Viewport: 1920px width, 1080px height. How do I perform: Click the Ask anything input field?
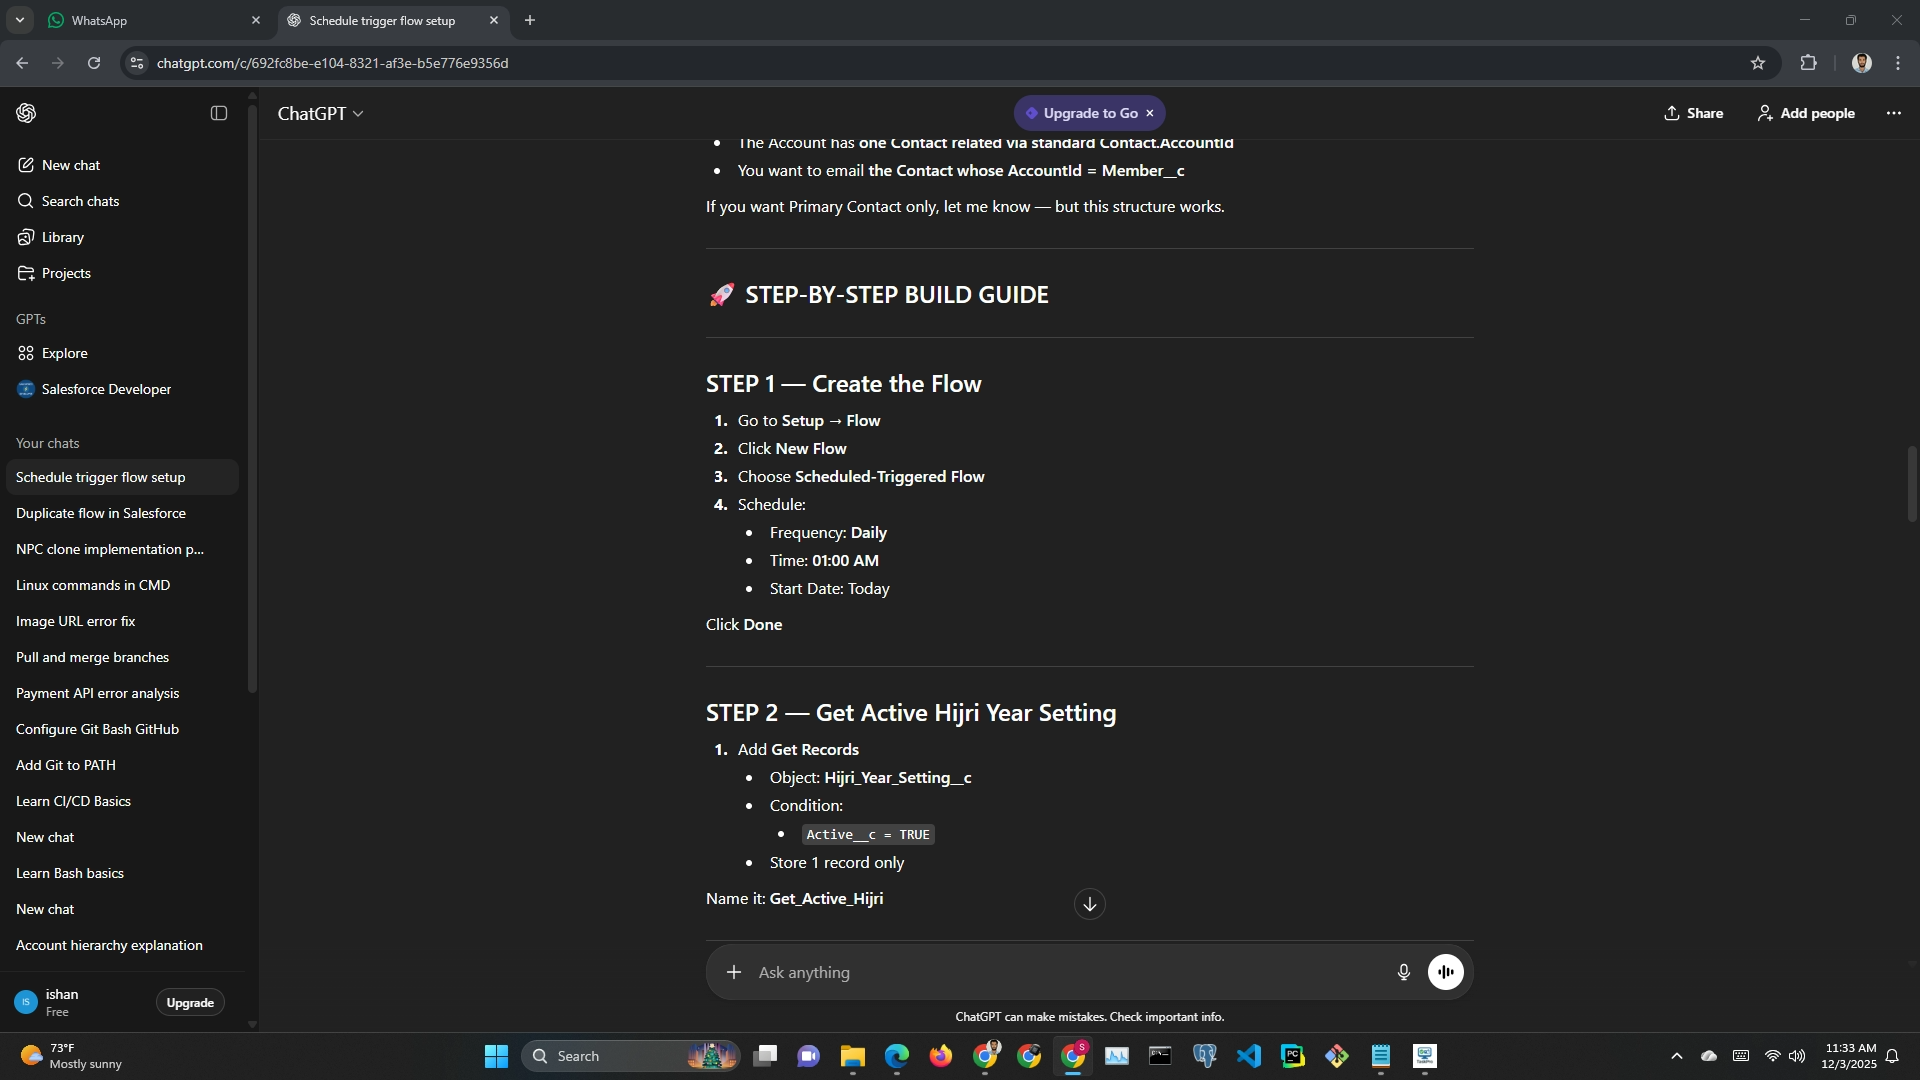[x=1060, y=972]
